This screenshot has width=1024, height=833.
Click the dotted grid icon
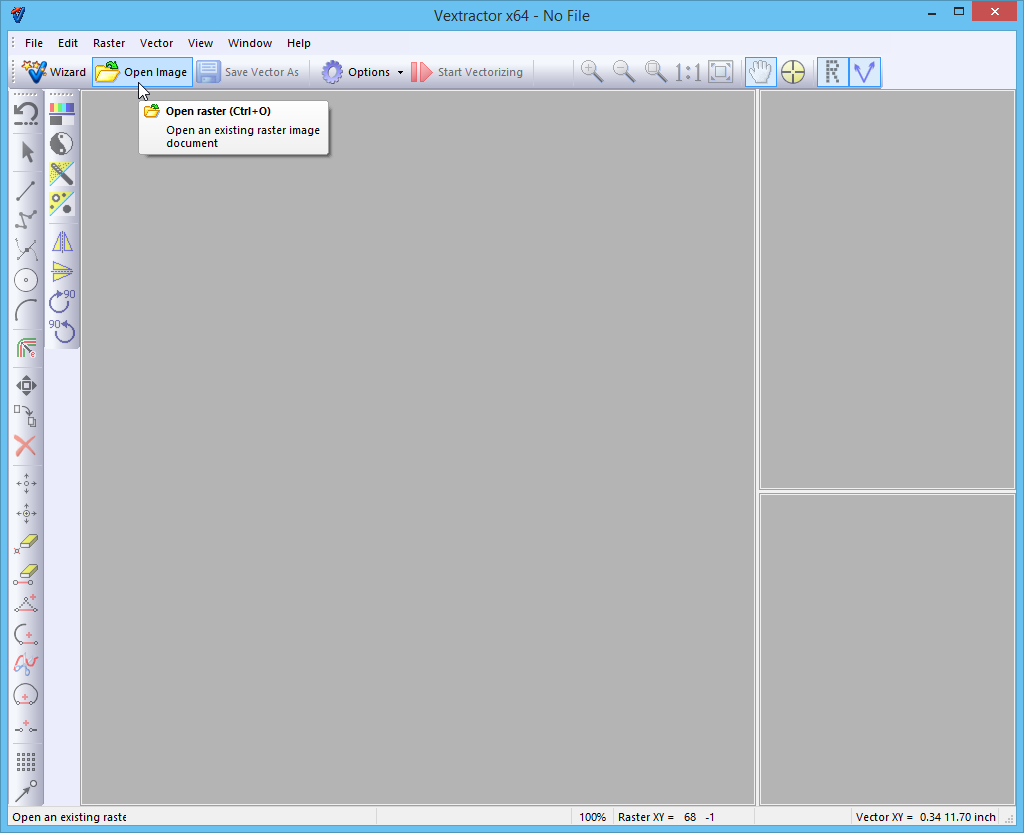click(27, 762)
